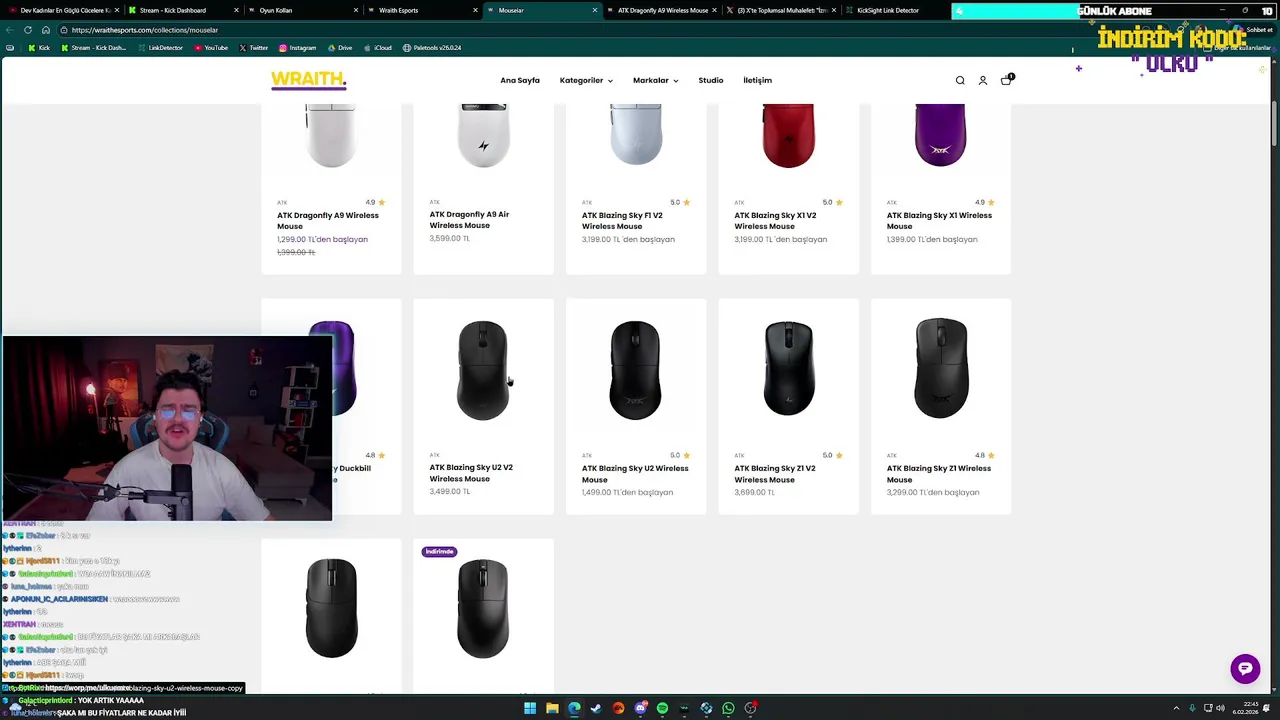The image size is (1280, 720).
Task: Show hidden system tray icons
Action: tap(1176, 708)
